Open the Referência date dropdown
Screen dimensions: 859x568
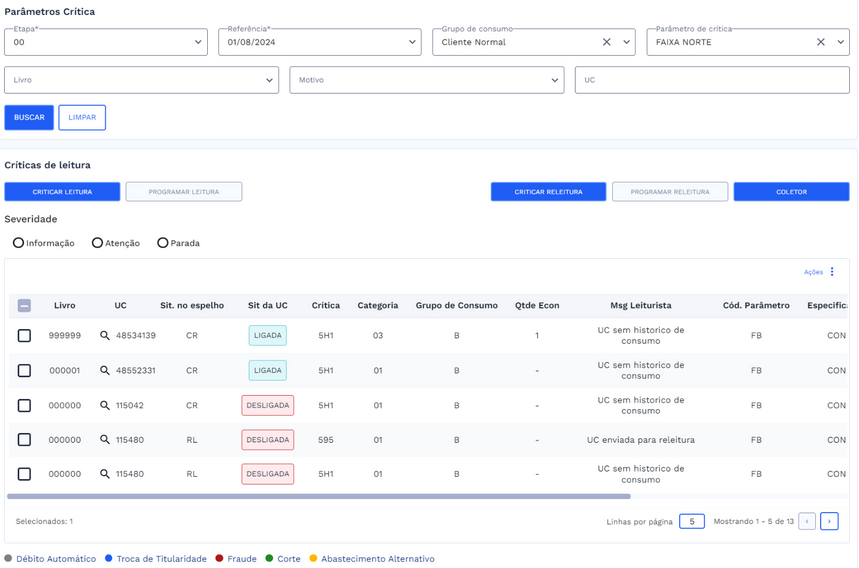pos(412,42)
